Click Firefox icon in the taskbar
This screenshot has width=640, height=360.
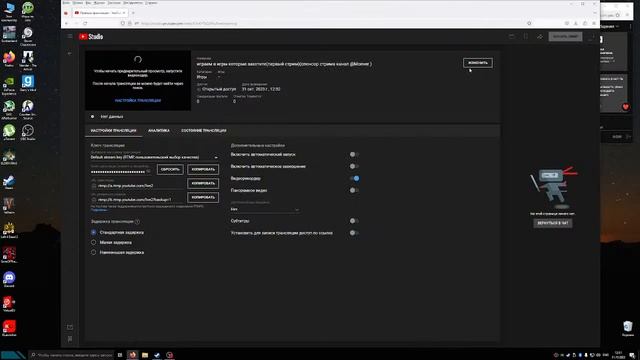(133, 355)
